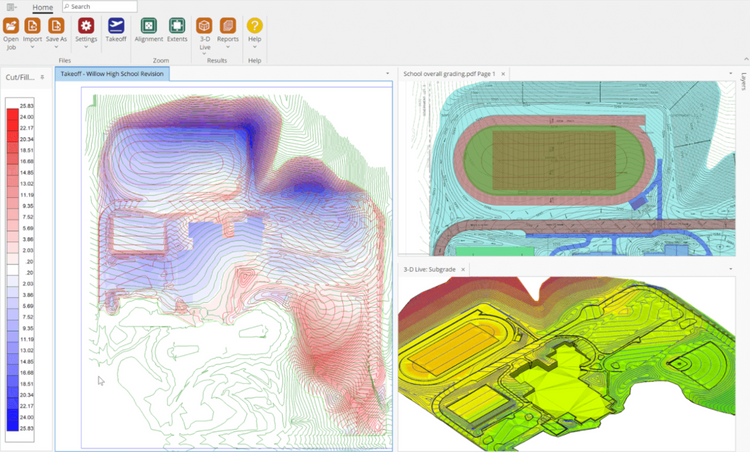The height and width of the screenshot is (452, 750).
Task: Open the Layers side panel tab
Action: point(744,81)
